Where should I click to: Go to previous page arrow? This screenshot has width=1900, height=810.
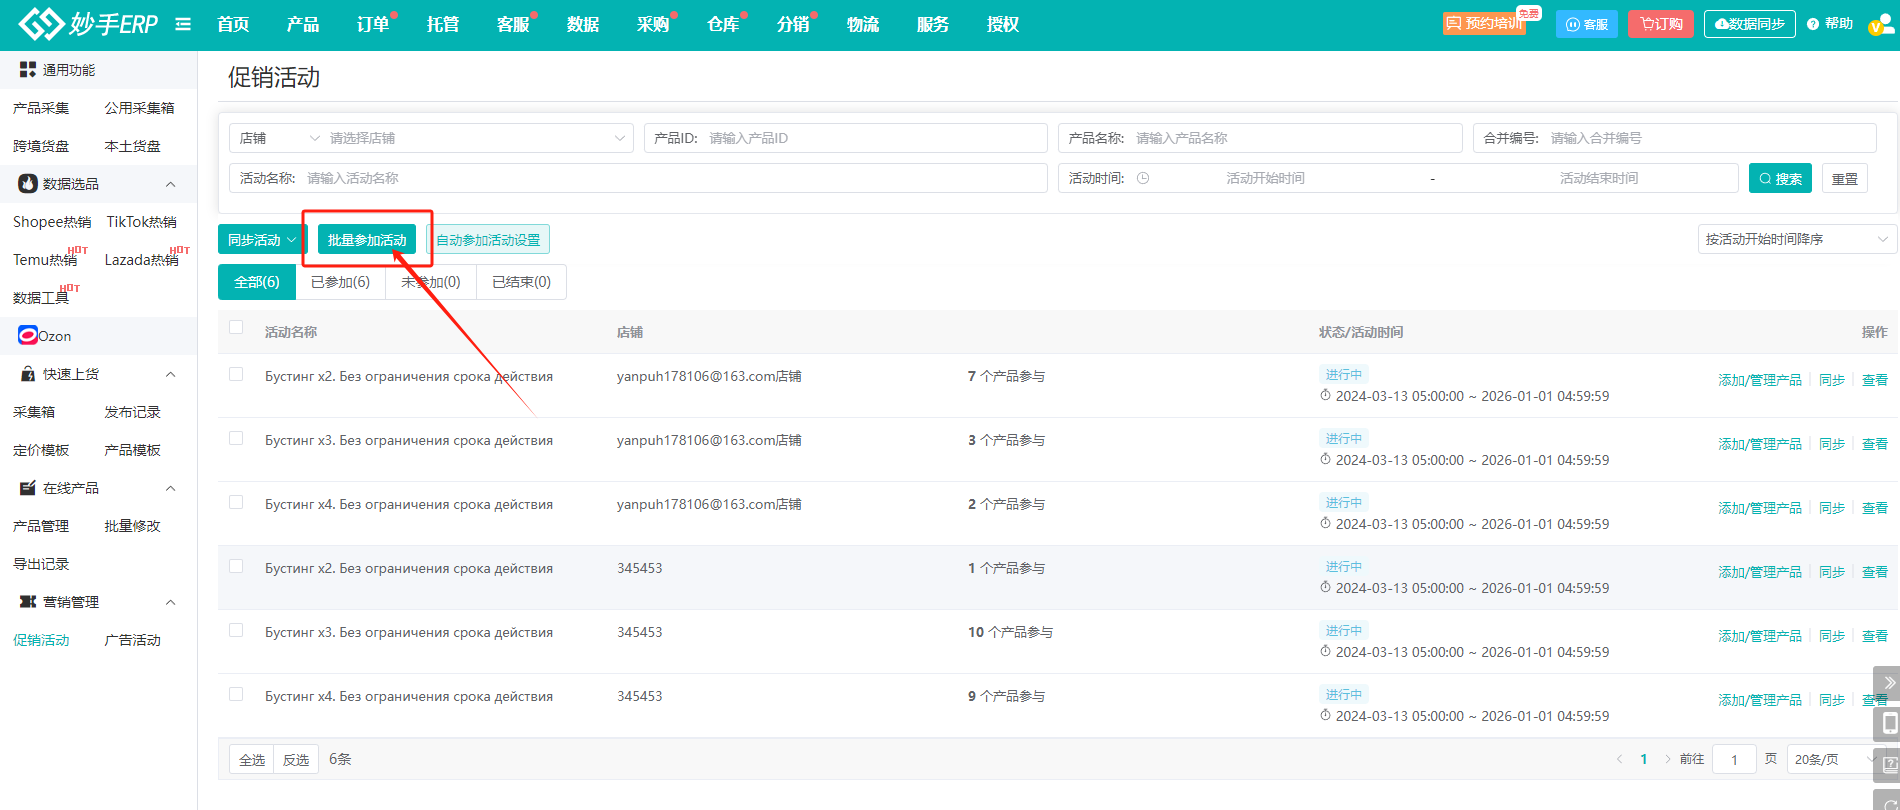tap(1619, 759)
